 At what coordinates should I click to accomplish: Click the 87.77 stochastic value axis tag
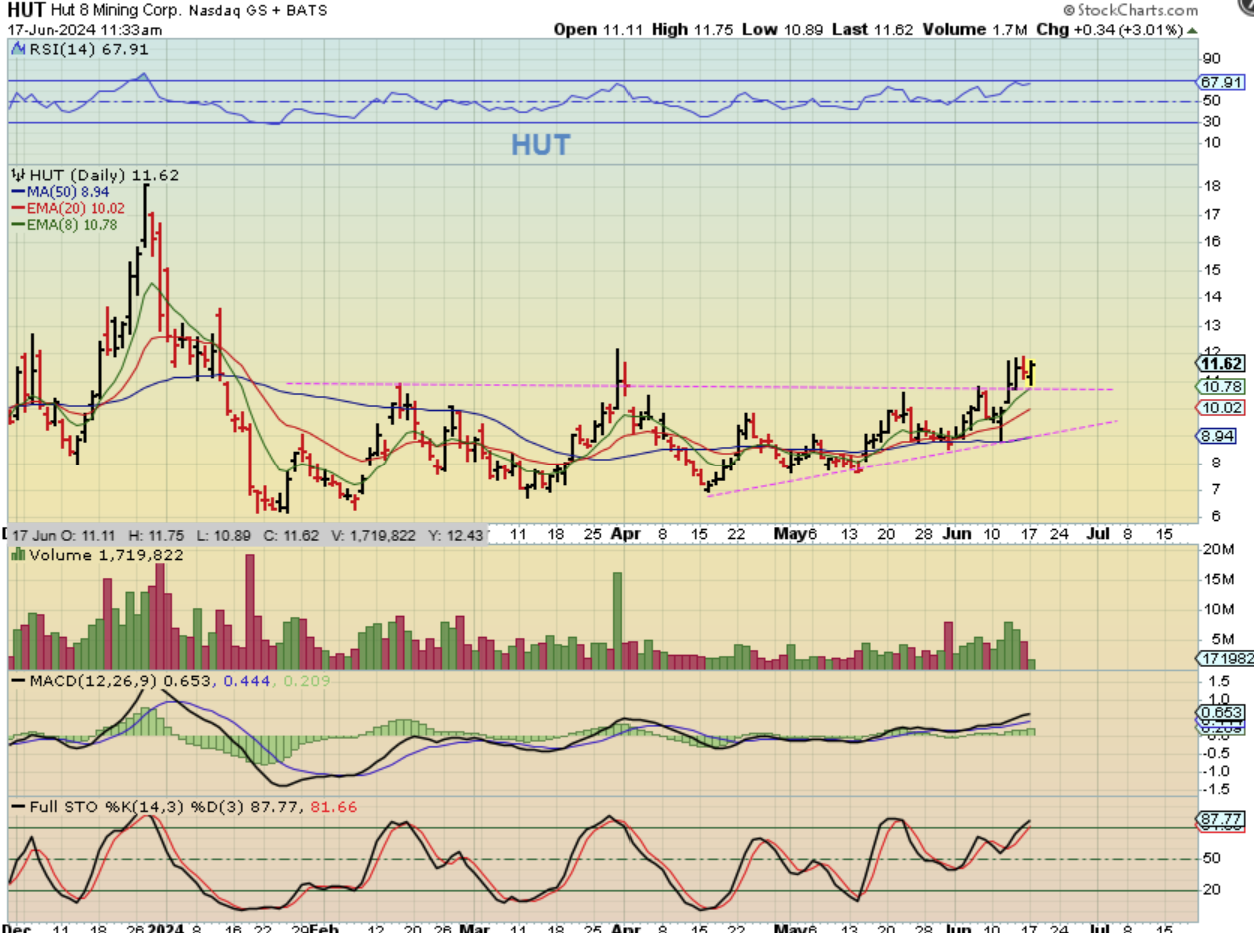click(1219, 818)
